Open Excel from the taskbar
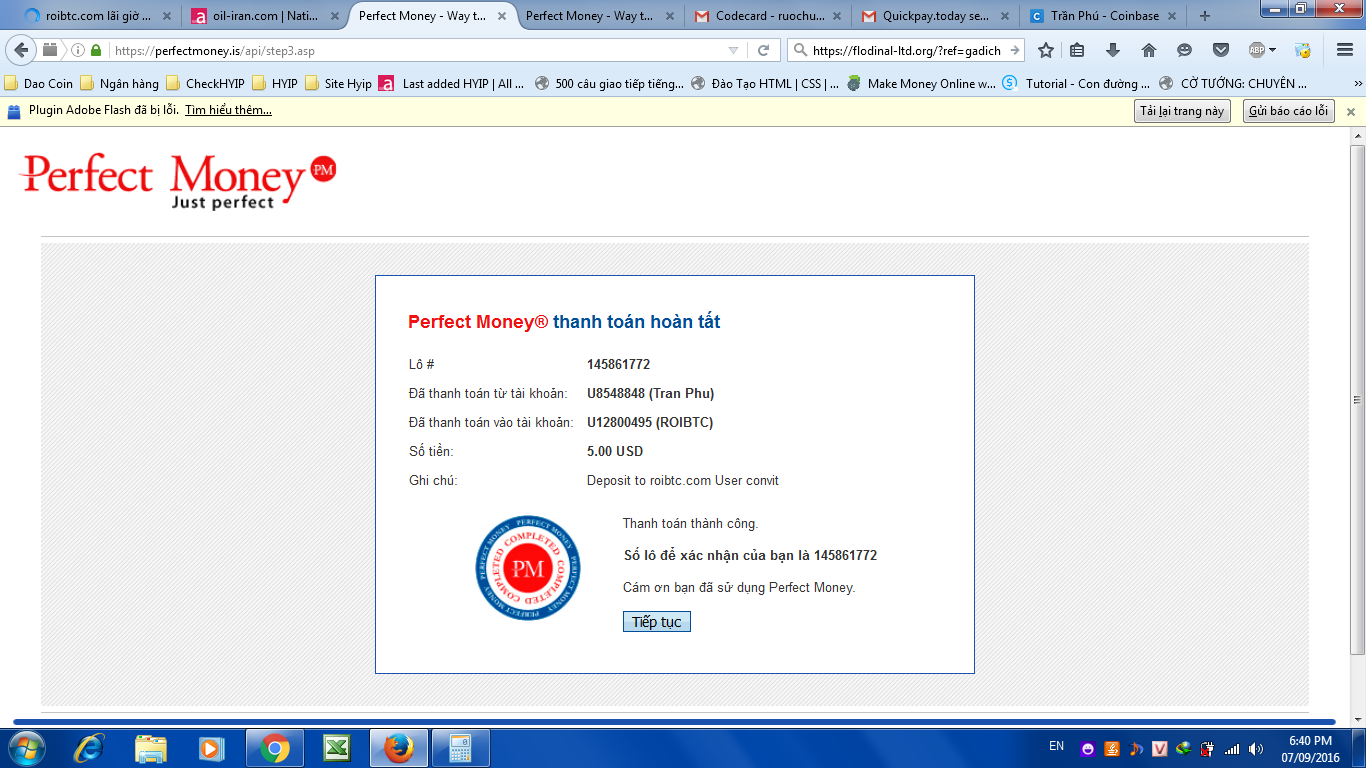 point(336,748)
